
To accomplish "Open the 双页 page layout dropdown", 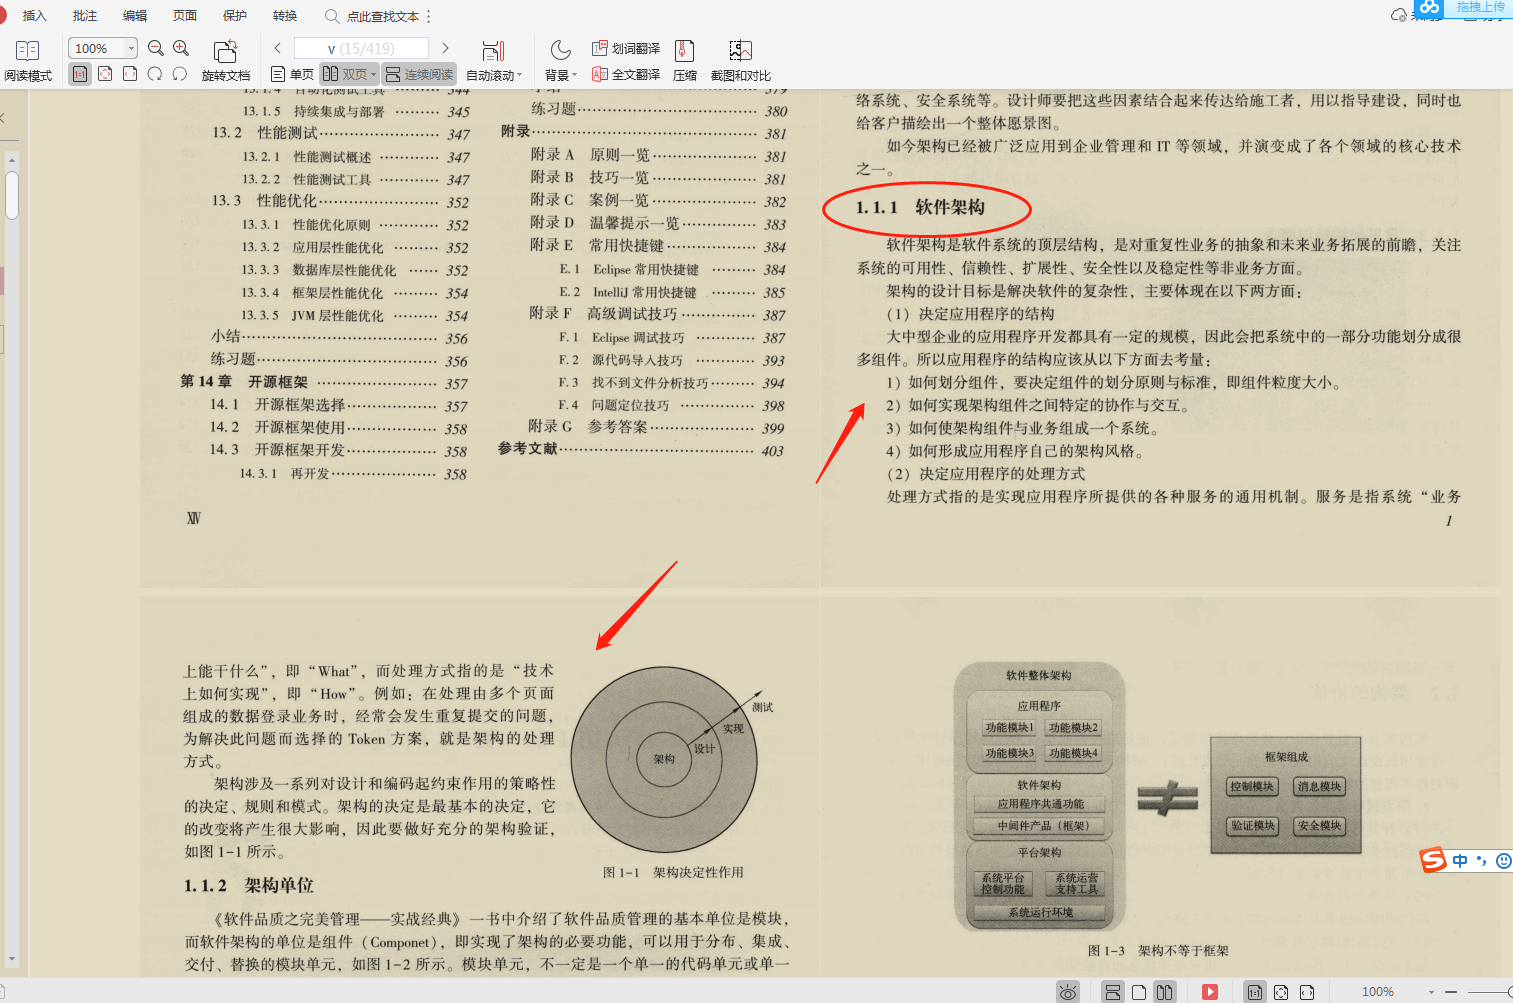I will [x=372, y=73].
